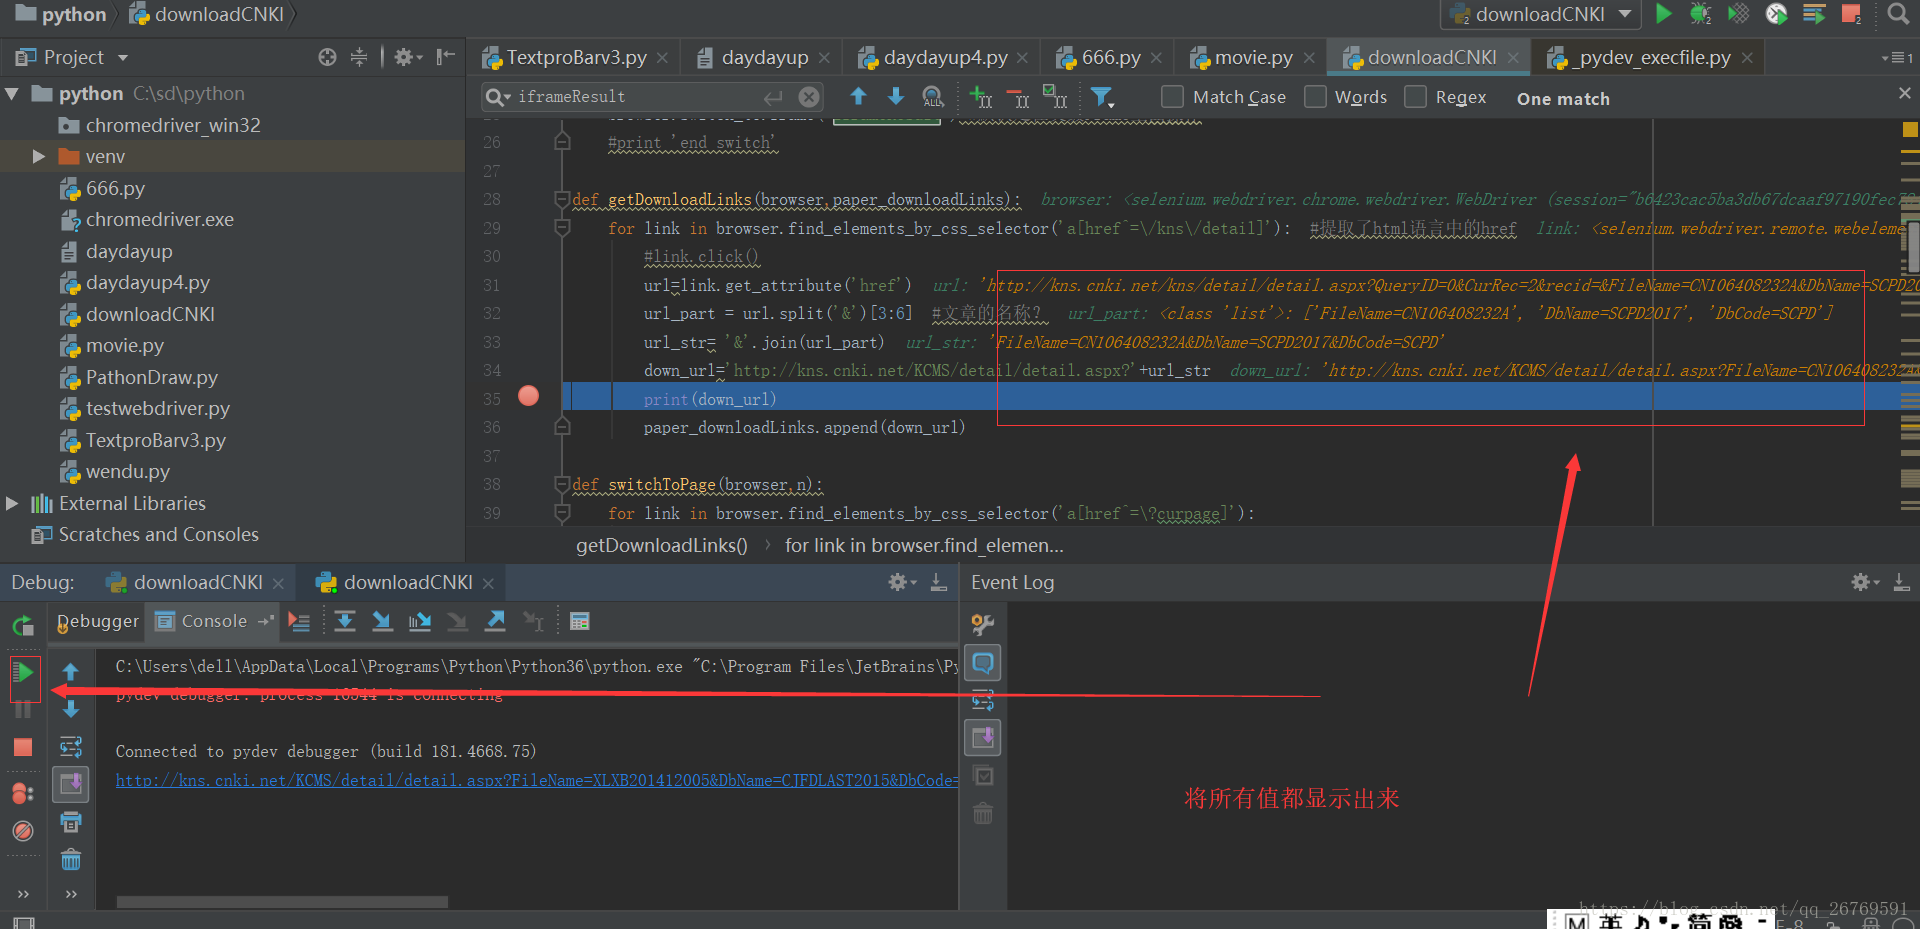Stop the running process in top toolbar
This screenshot has width=1920, height=929.
coord(1851,14)
